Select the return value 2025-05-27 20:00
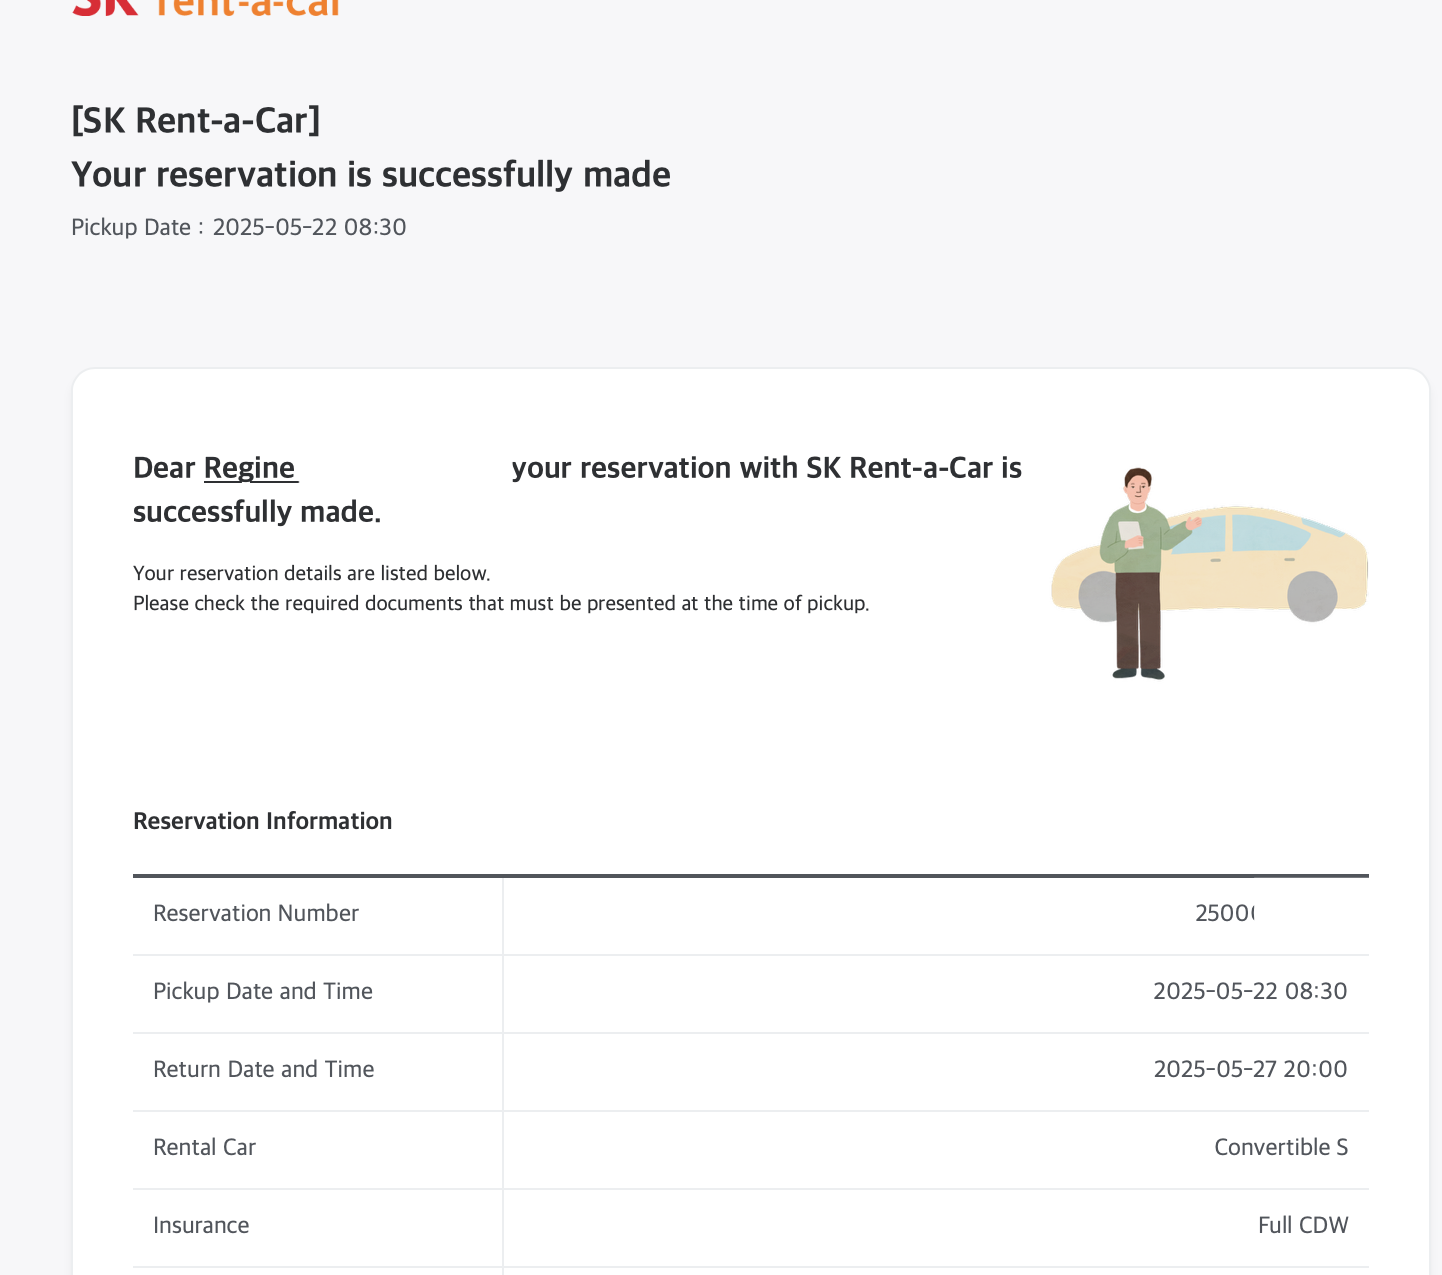The height and width of the screenshot is (1275, 1442). click(x=1249, y=1069)
